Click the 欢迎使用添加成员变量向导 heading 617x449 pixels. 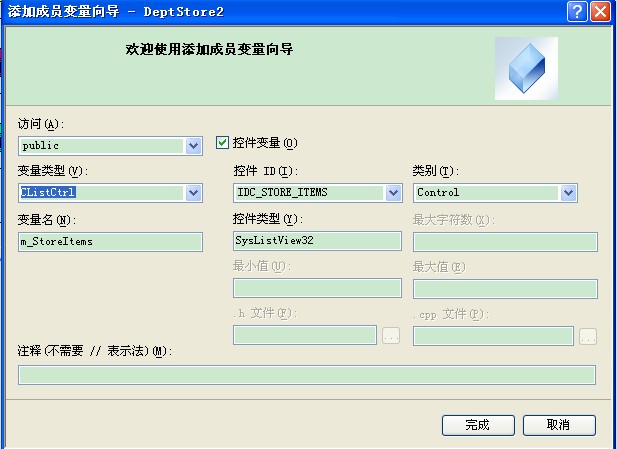pos(209,50)
